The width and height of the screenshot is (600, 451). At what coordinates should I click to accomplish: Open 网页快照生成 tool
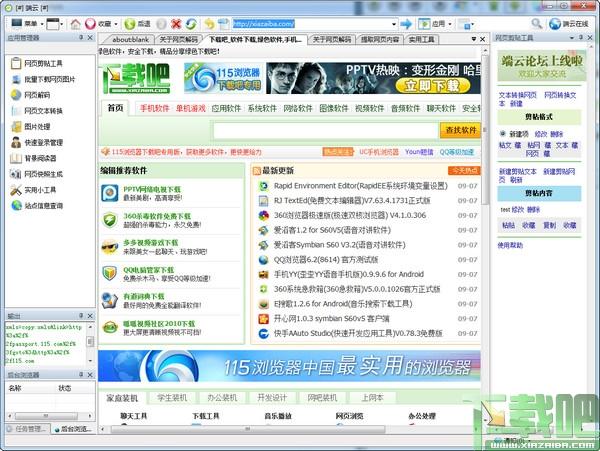pyautogui.click(x=37, y=174)
